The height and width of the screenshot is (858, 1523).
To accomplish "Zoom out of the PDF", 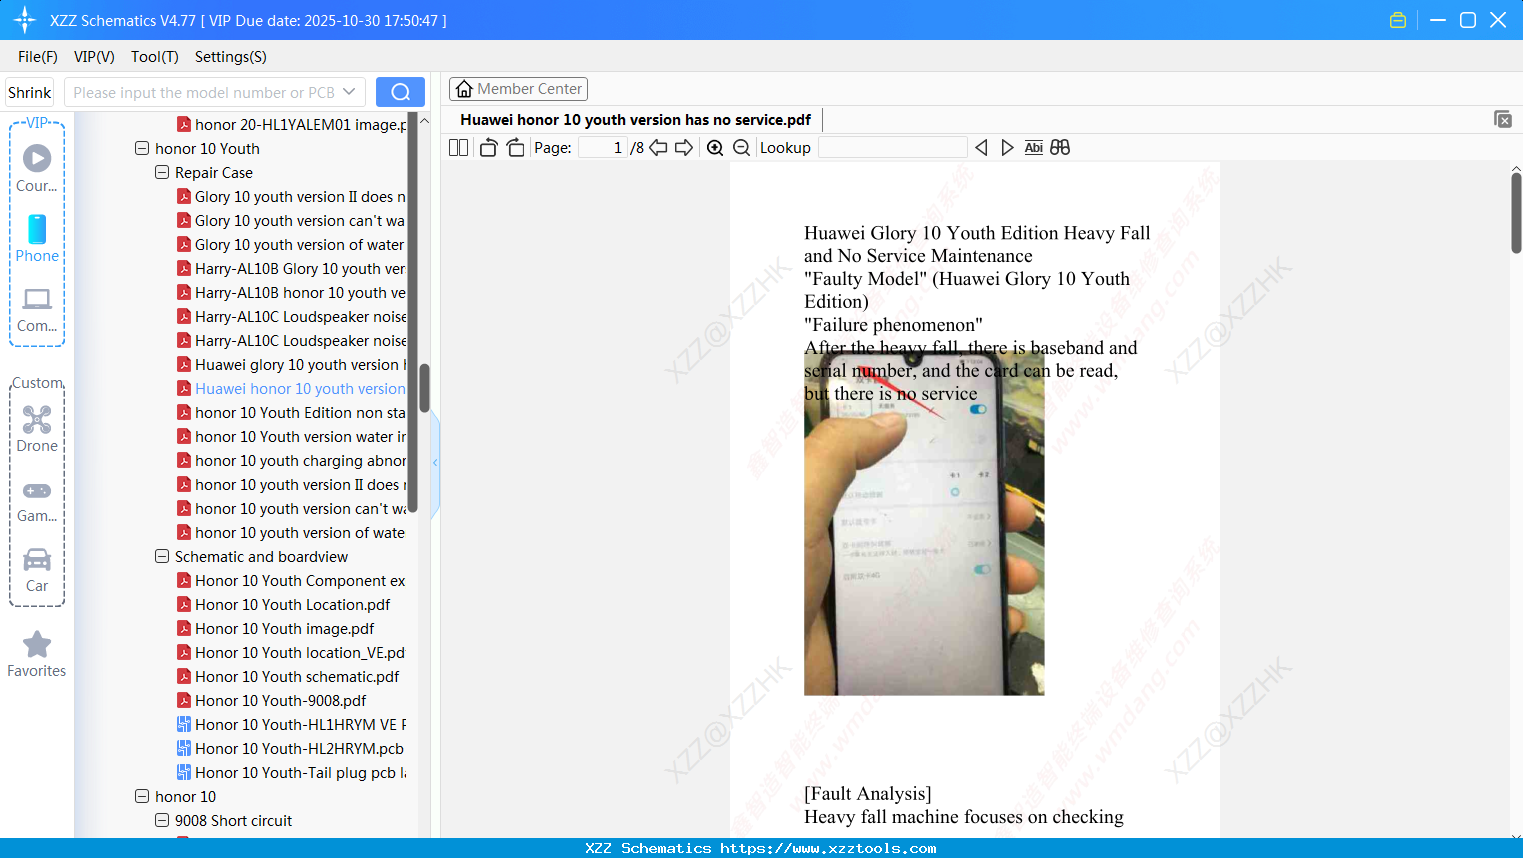I will [x=741, y=148].
